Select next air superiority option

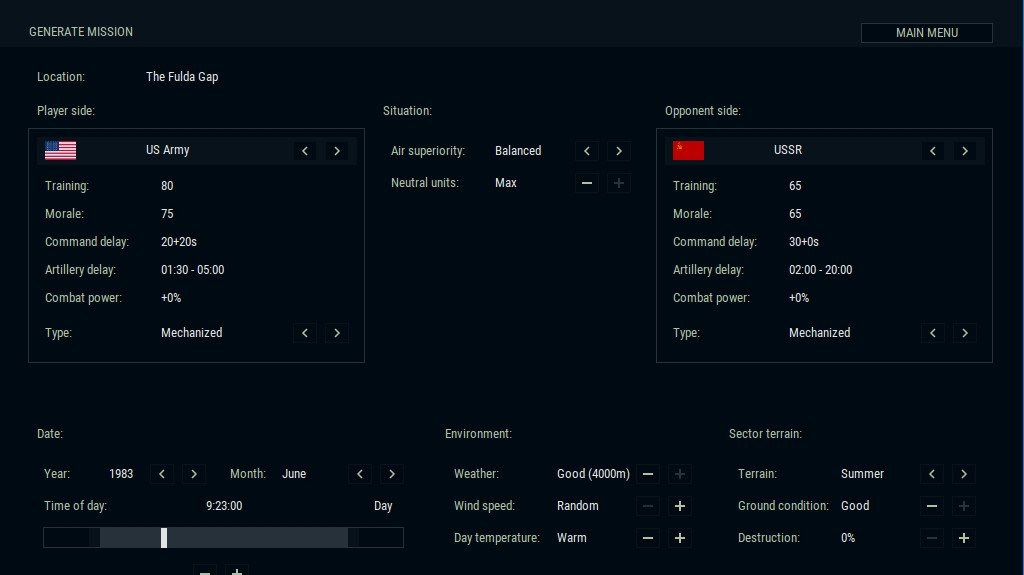coord(619,151)
